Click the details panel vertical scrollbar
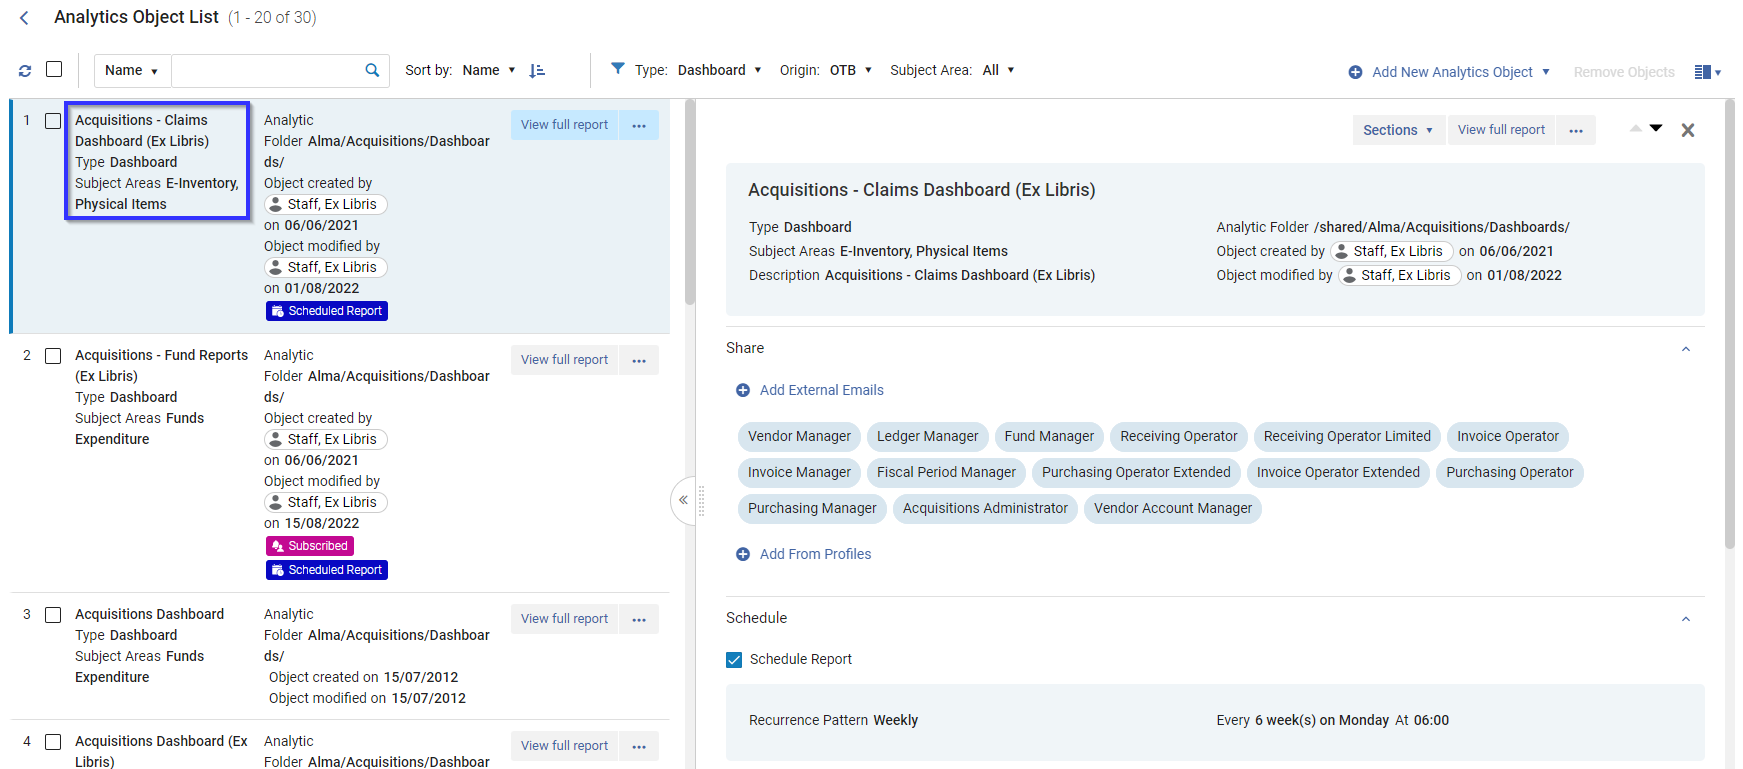1743x769 pixels. point(1729,323)
